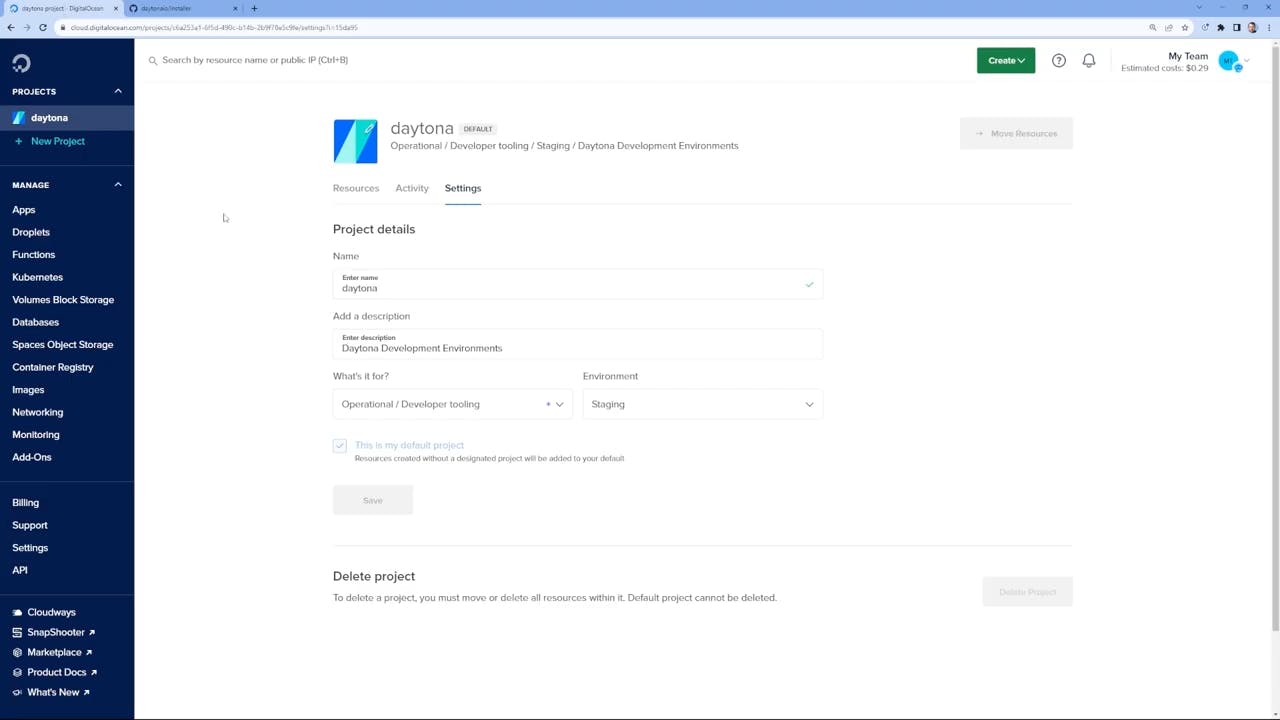The height and width of the screenshot is (720, 1280).
Task: Go to Billing in the sidebar
Action: click(x=26, y=503)
